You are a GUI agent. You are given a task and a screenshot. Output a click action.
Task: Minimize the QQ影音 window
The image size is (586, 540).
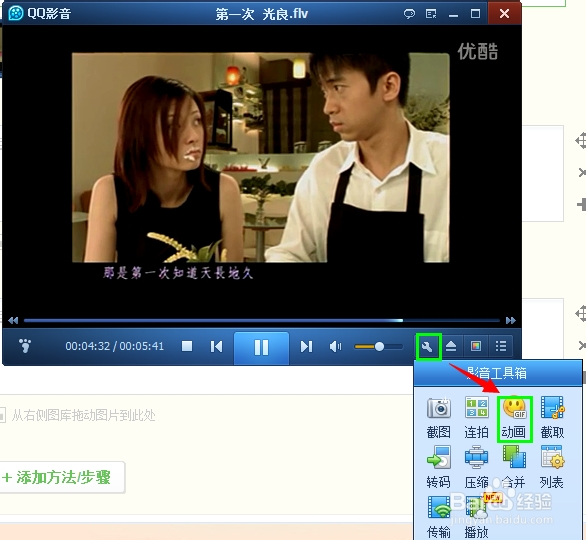tap(453, 15)
